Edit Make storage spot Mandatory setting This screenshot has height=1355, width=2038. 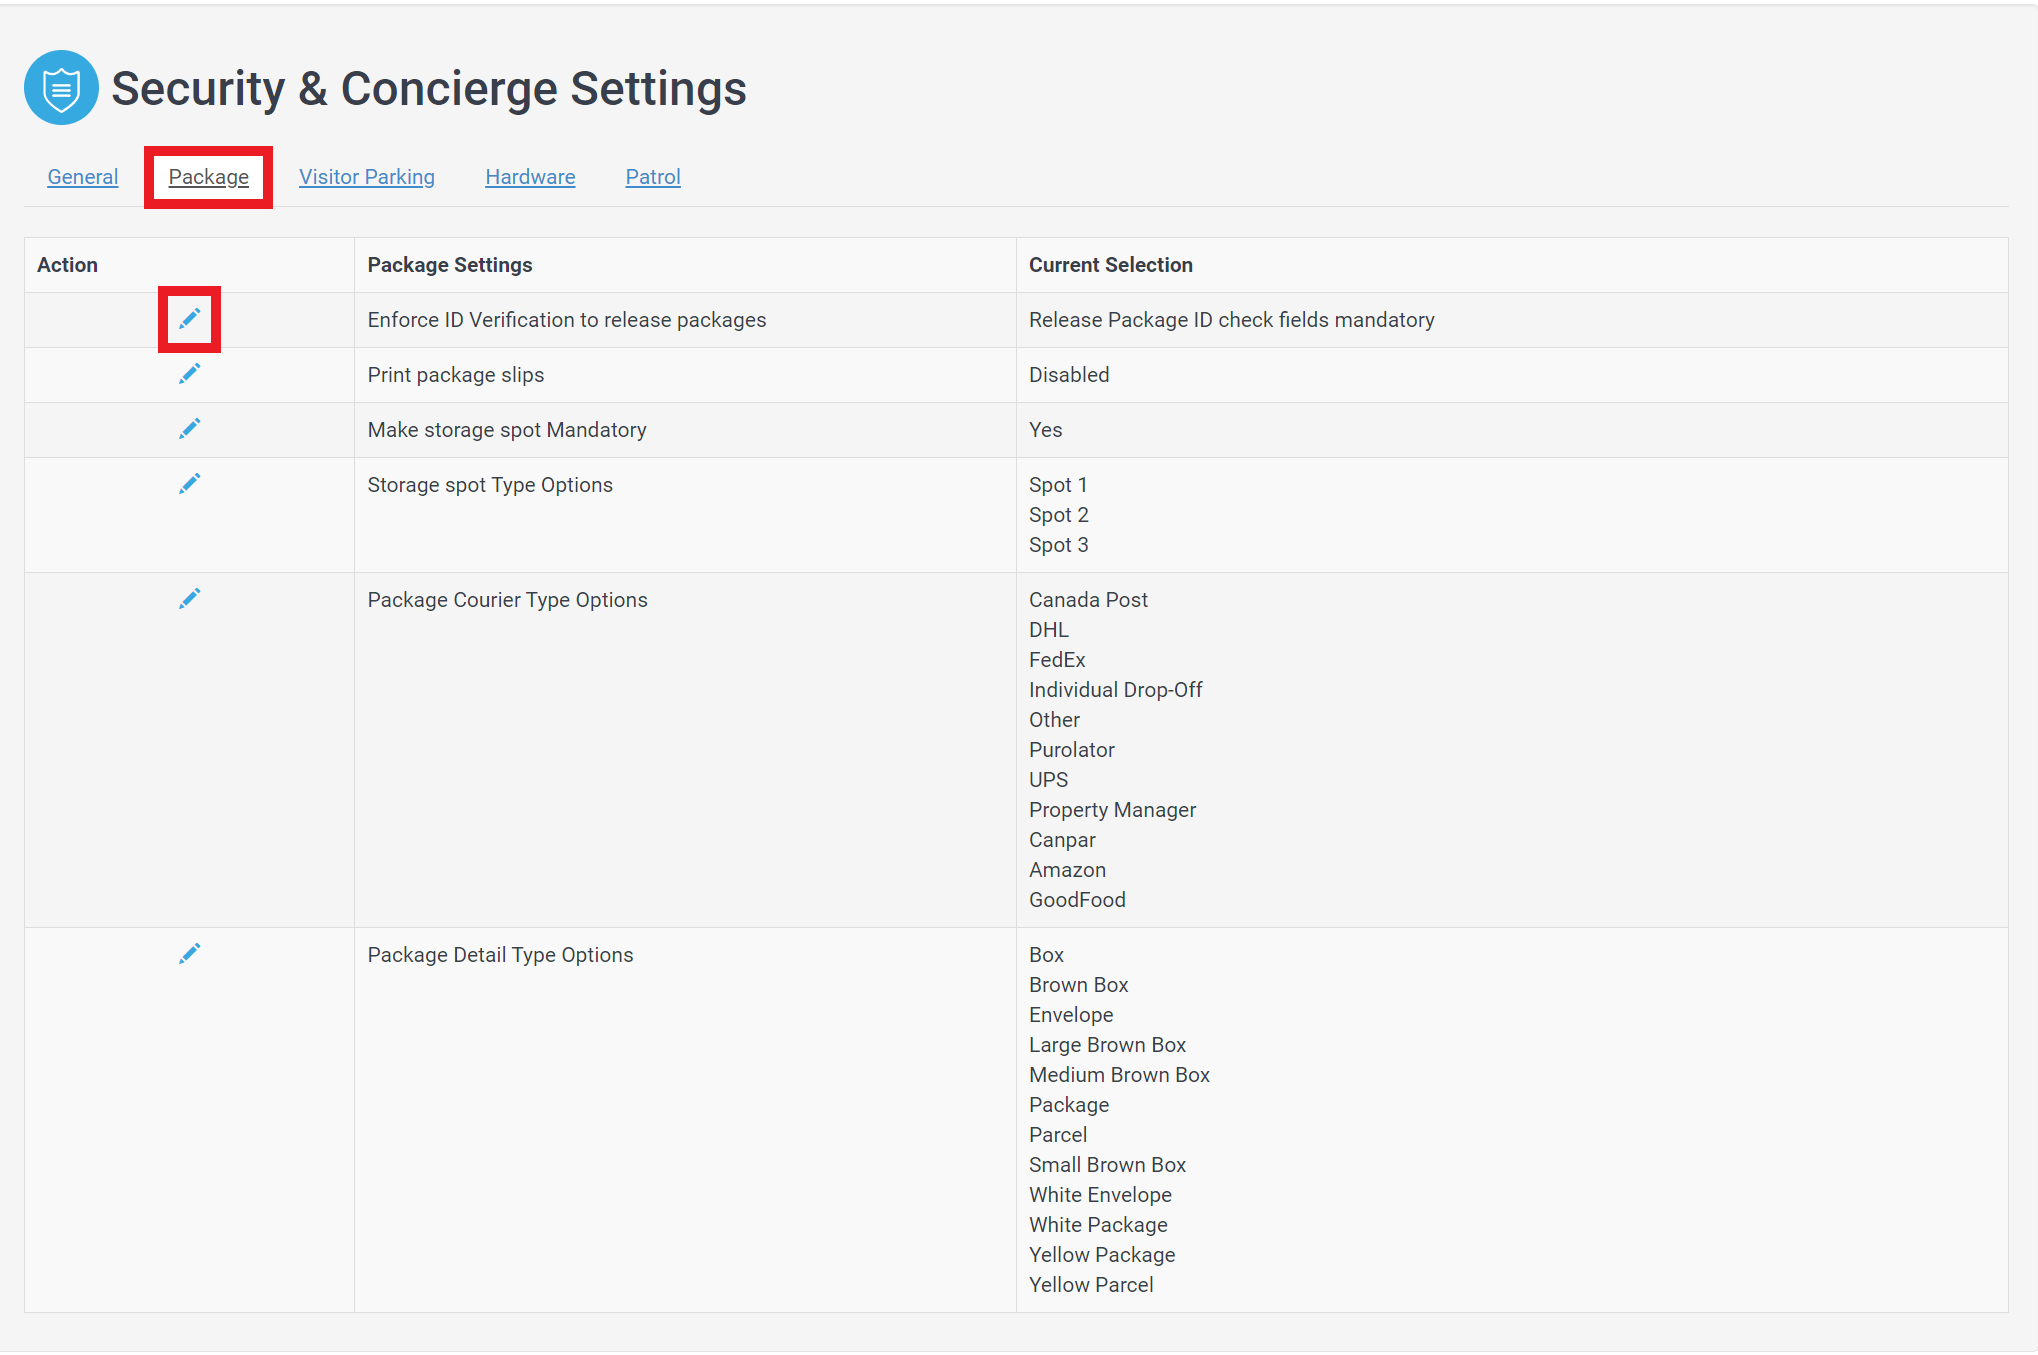point(189,429)
